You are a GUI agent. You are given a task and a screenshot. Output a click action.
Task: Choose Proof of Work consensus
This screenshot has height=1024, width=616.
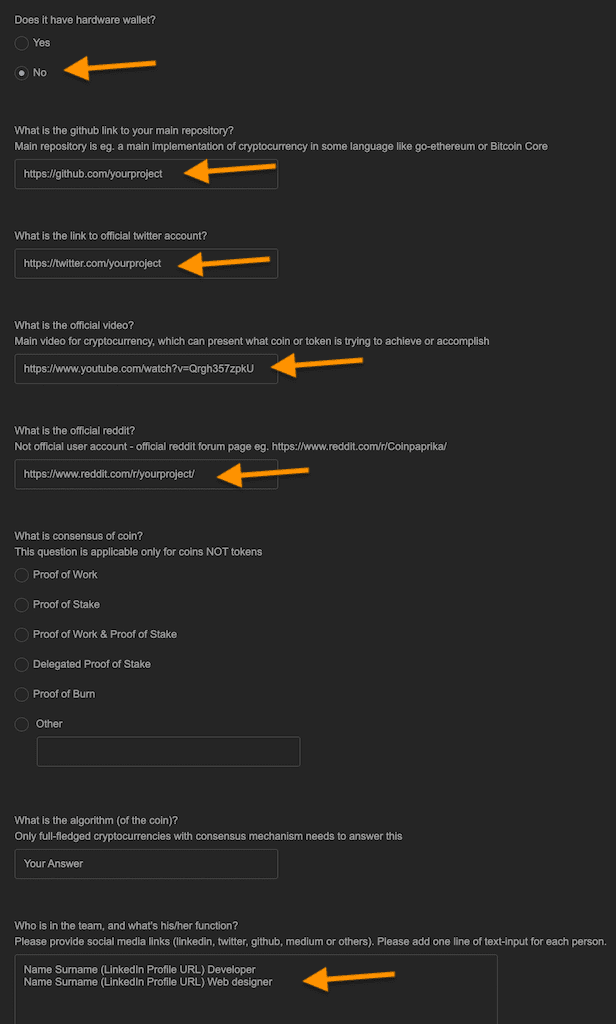pyautogui.click(x=22, y=575)
